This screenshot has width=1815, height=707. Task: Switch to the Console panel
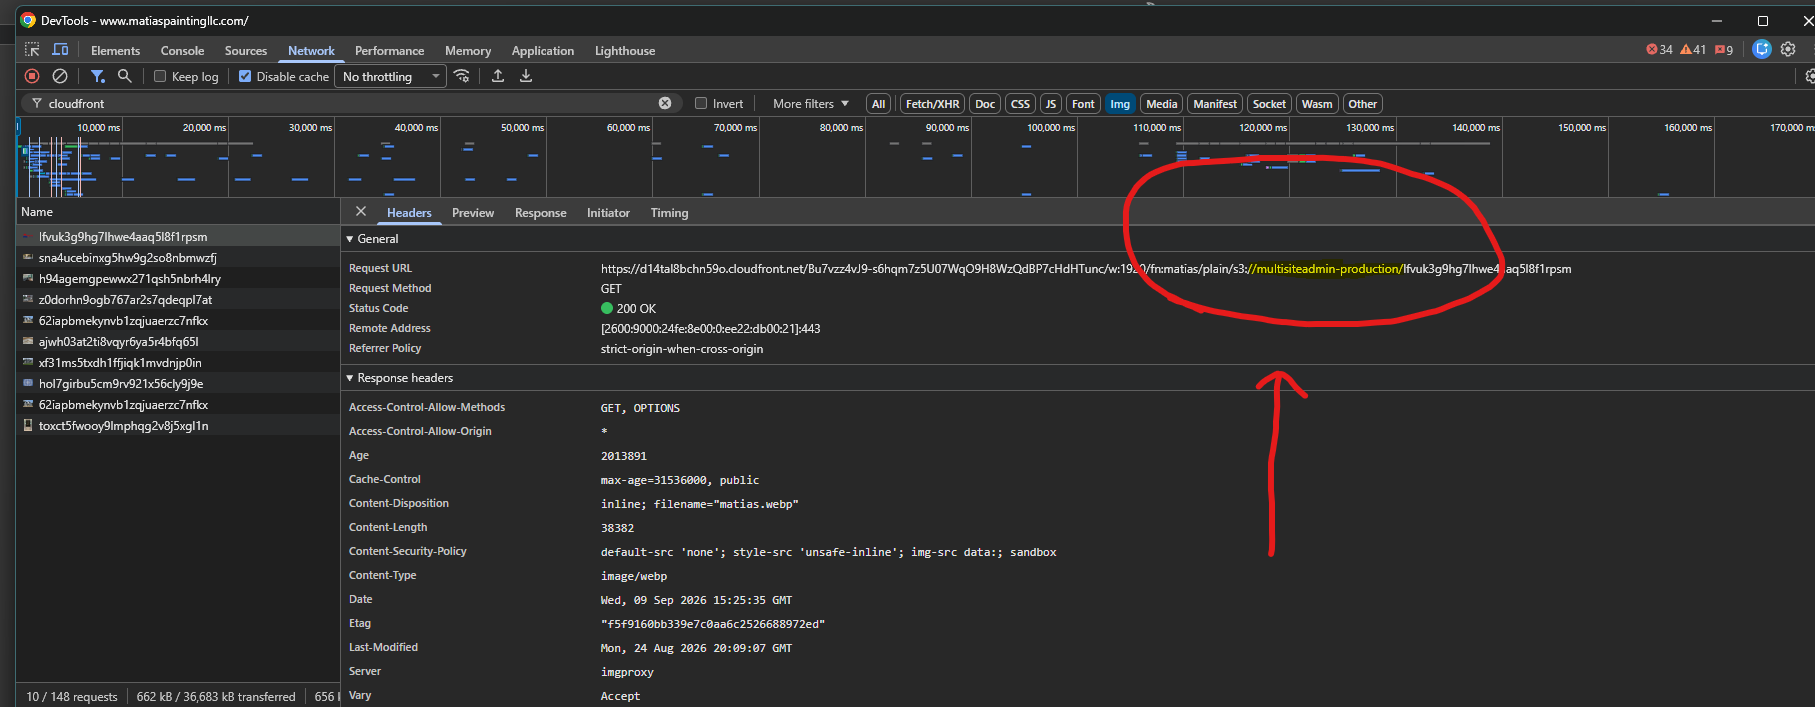point(182,50)
